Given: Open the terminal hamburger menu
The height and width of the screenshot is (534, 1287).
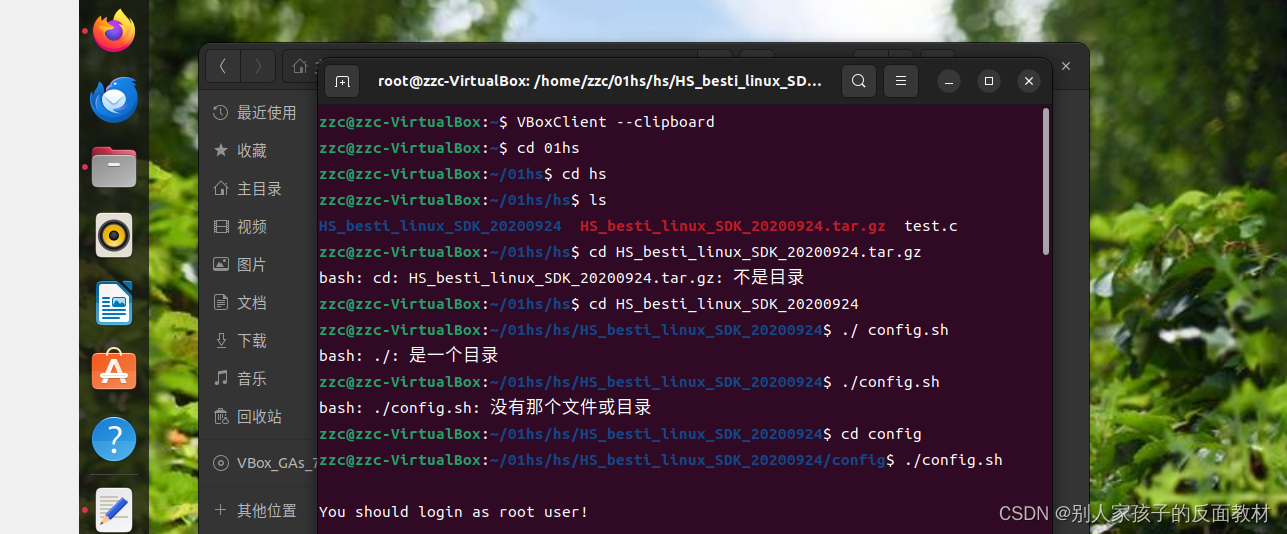Looking at the screenshot, I should click(901, 81).
